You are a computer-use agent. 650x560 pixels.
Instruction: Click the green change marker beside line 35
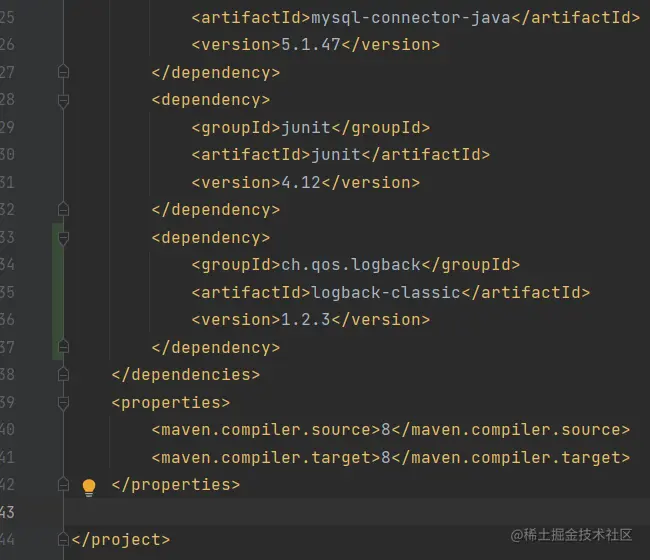(57, 292)
